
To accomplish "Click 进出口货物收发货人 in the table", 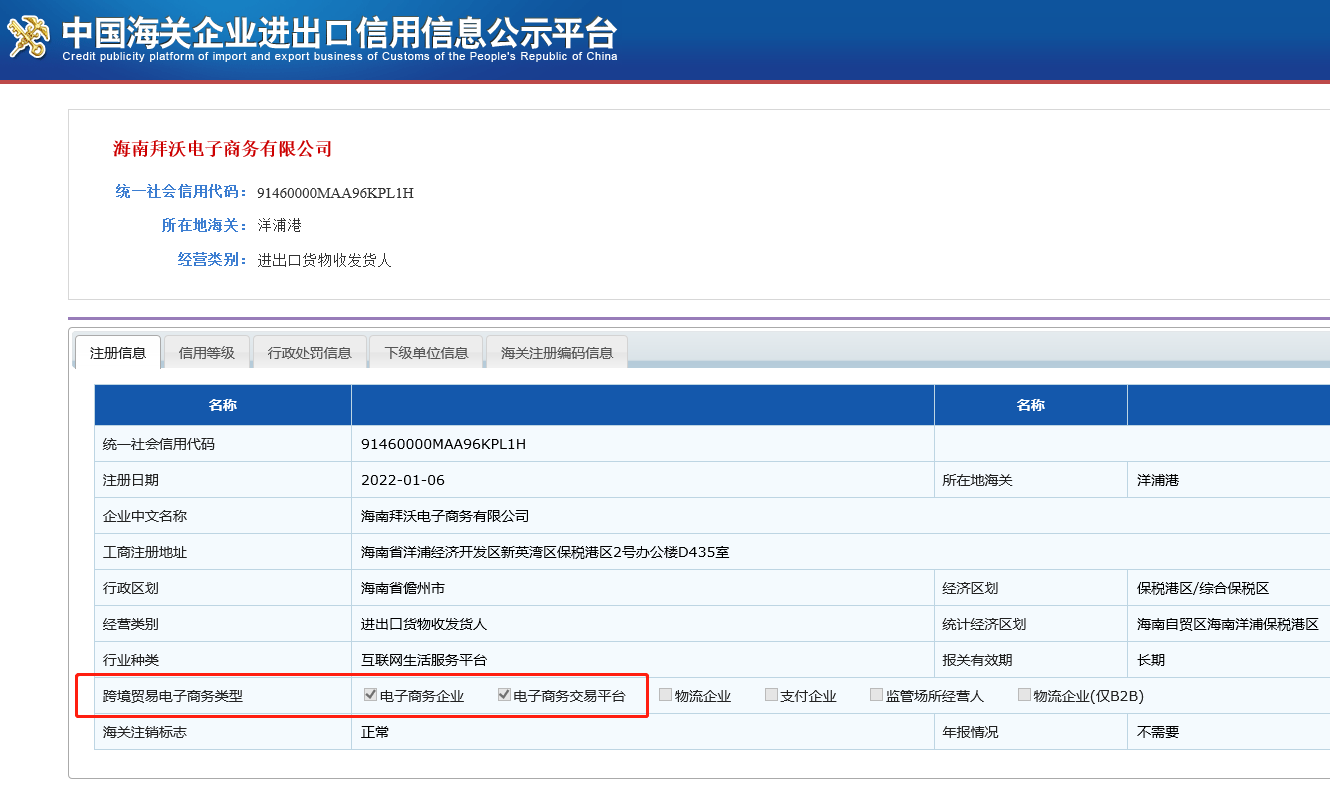I will tap(424, 624).
